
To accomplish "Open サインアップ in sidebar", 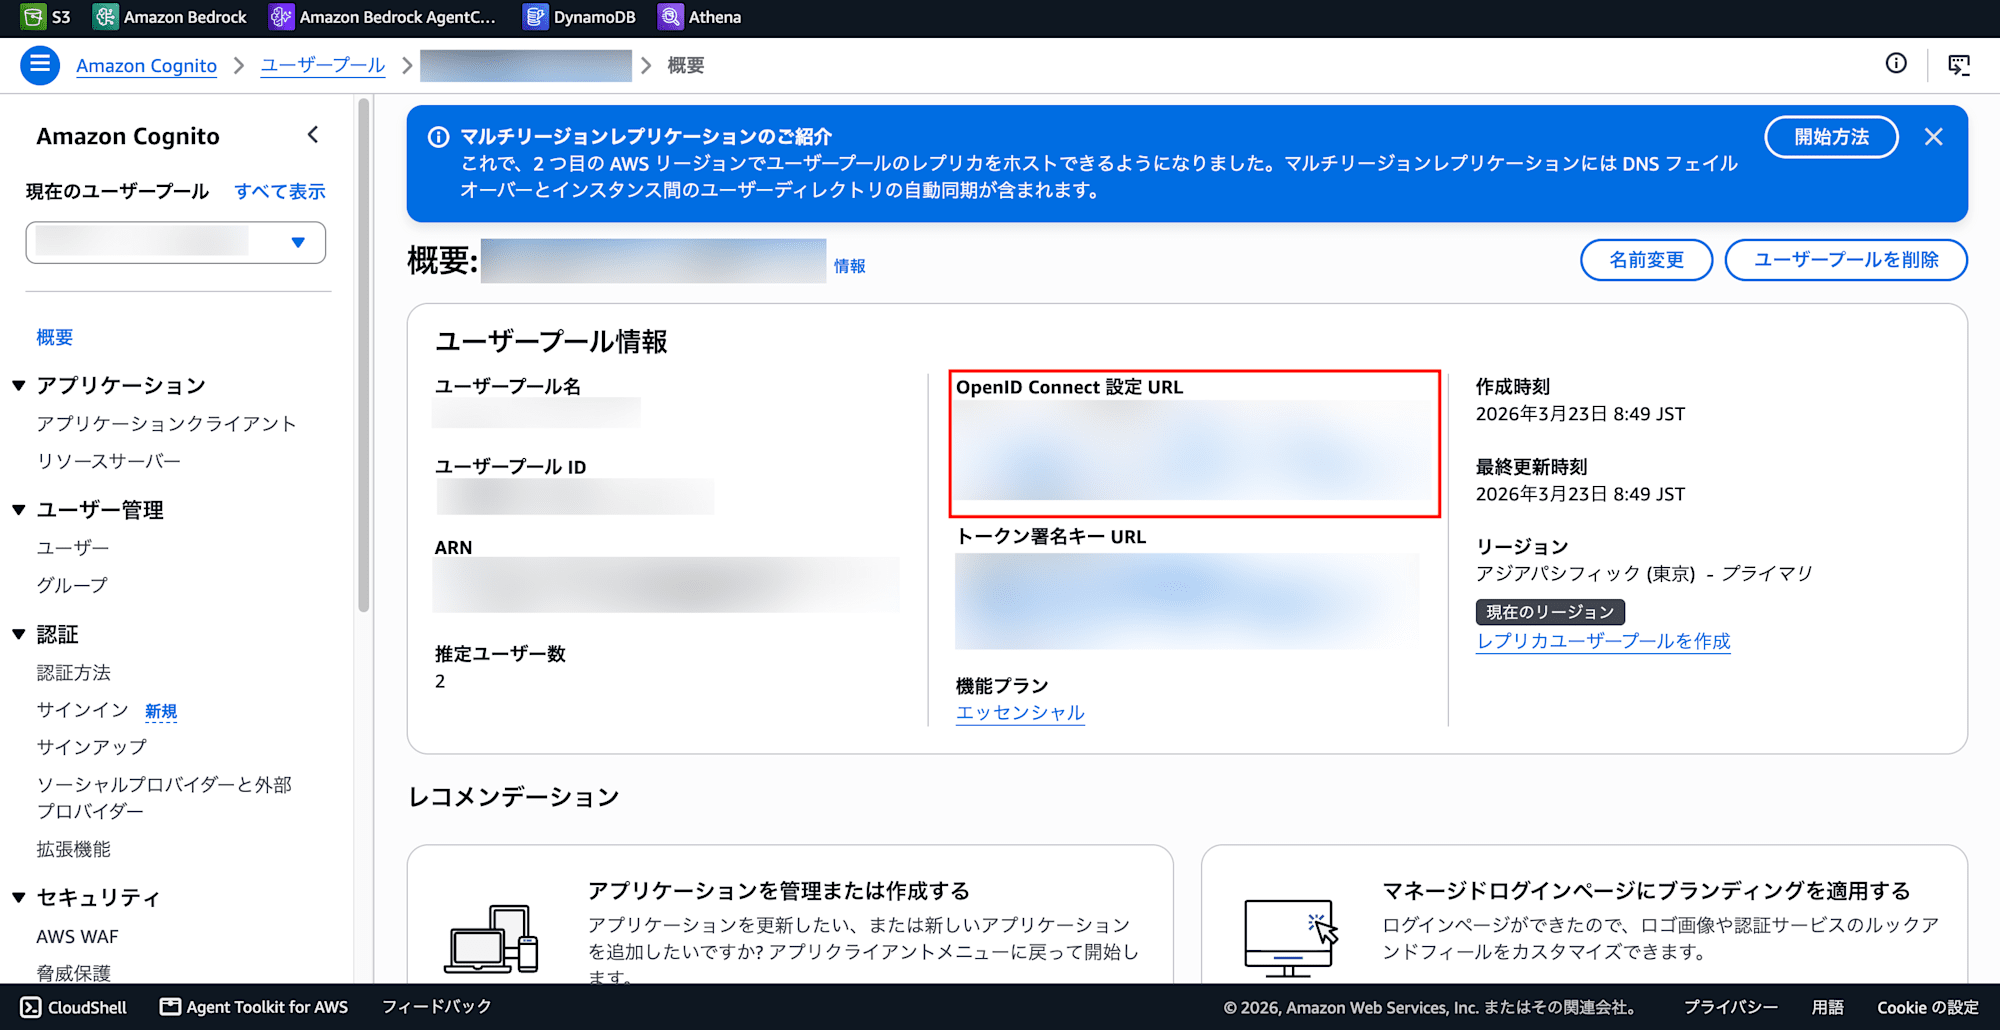I will coord(92,747).
